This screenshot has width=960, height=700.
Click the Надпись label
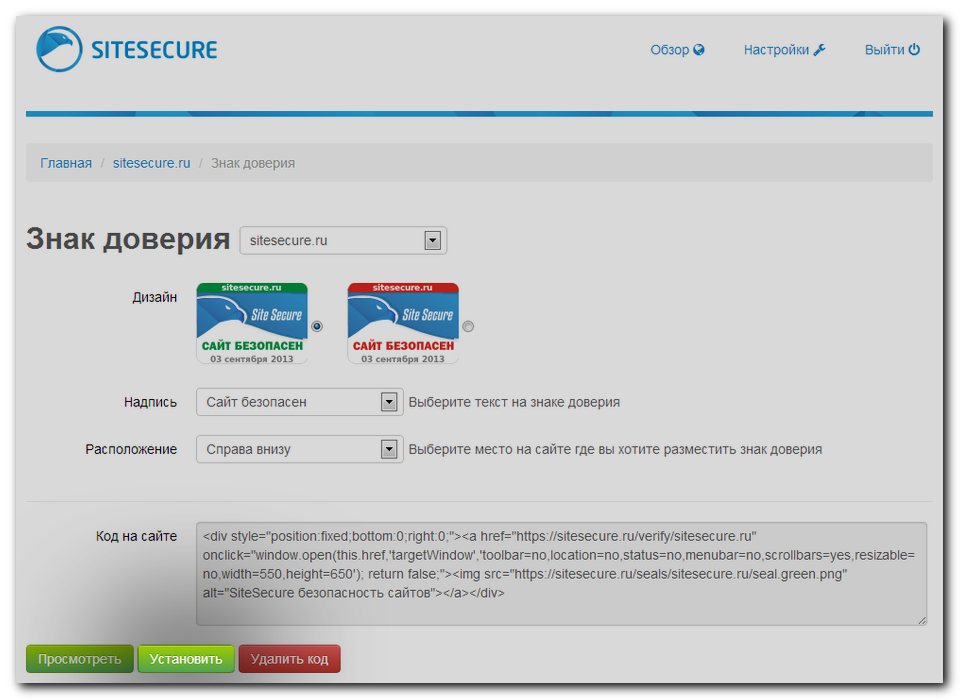click(x=151, y=402)
